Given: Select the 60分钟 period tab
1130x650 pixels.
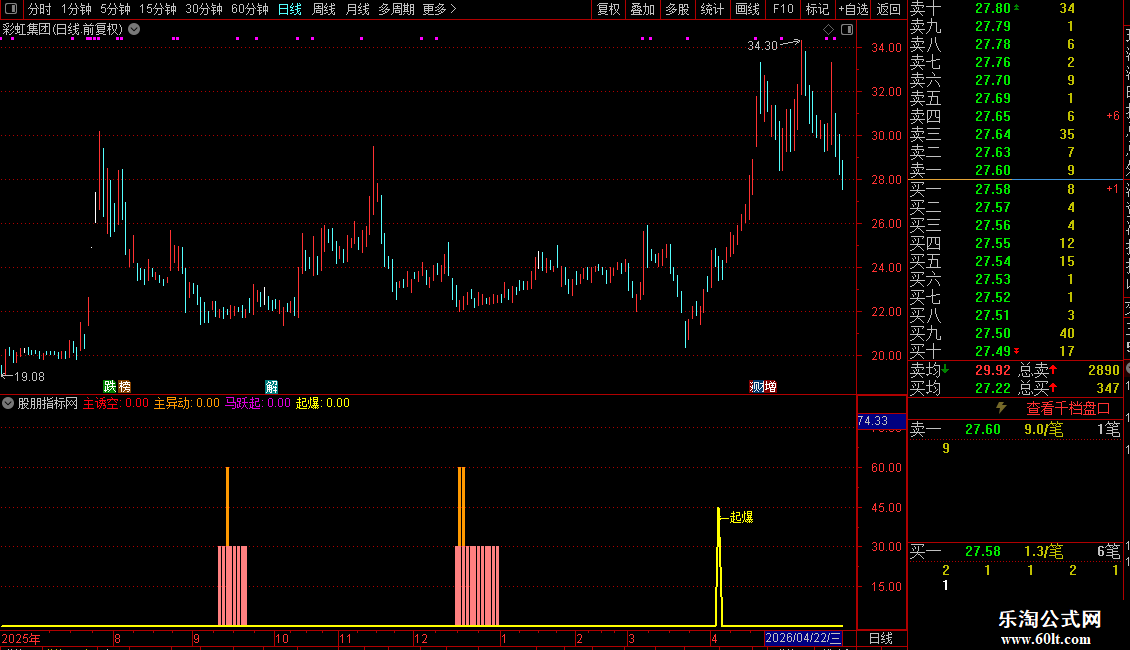Looking at the screenshot, I should click(249, 9).
